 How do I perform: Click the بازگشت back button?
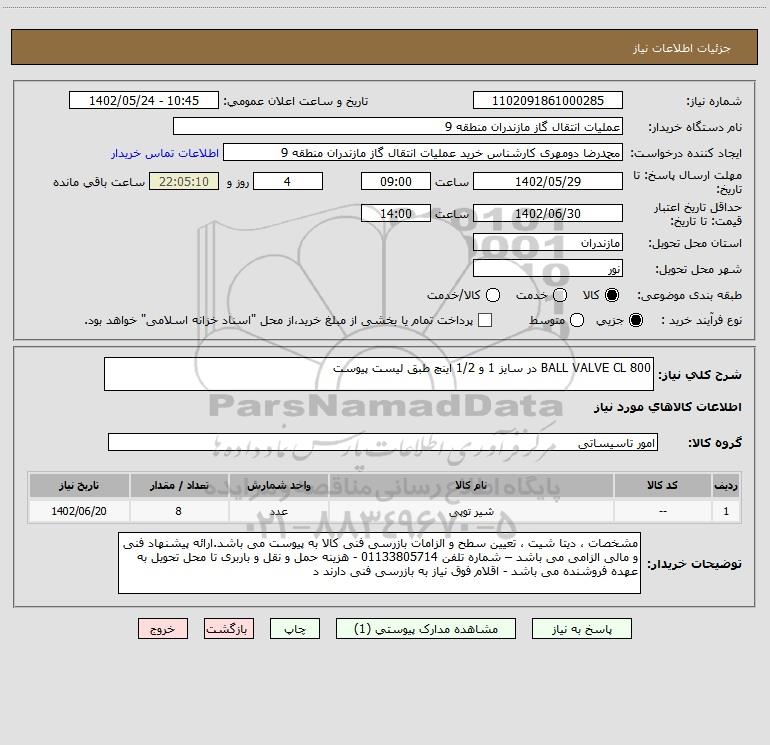coord(229,629)
